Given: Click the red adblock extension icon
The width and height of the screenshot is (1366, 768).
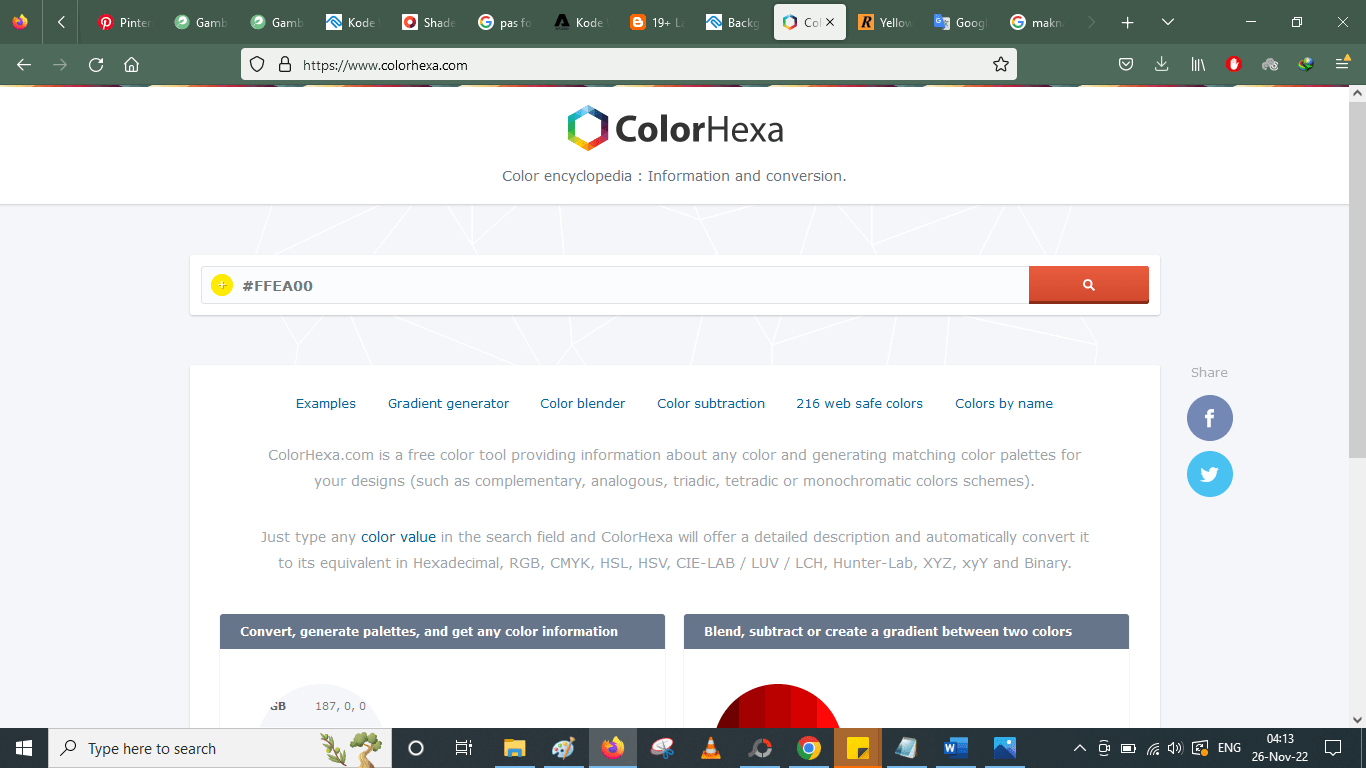Looking at the screenshot, I should 1234,65.
